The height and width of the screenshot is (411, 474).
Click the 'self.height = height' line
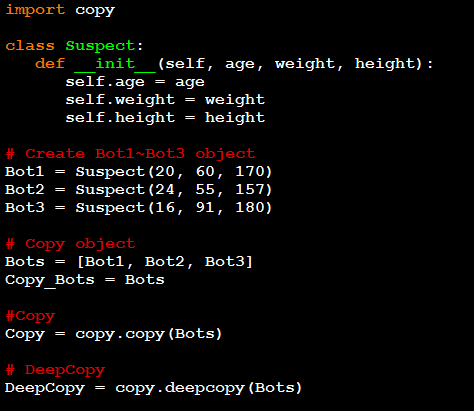[x=165, y=118]
